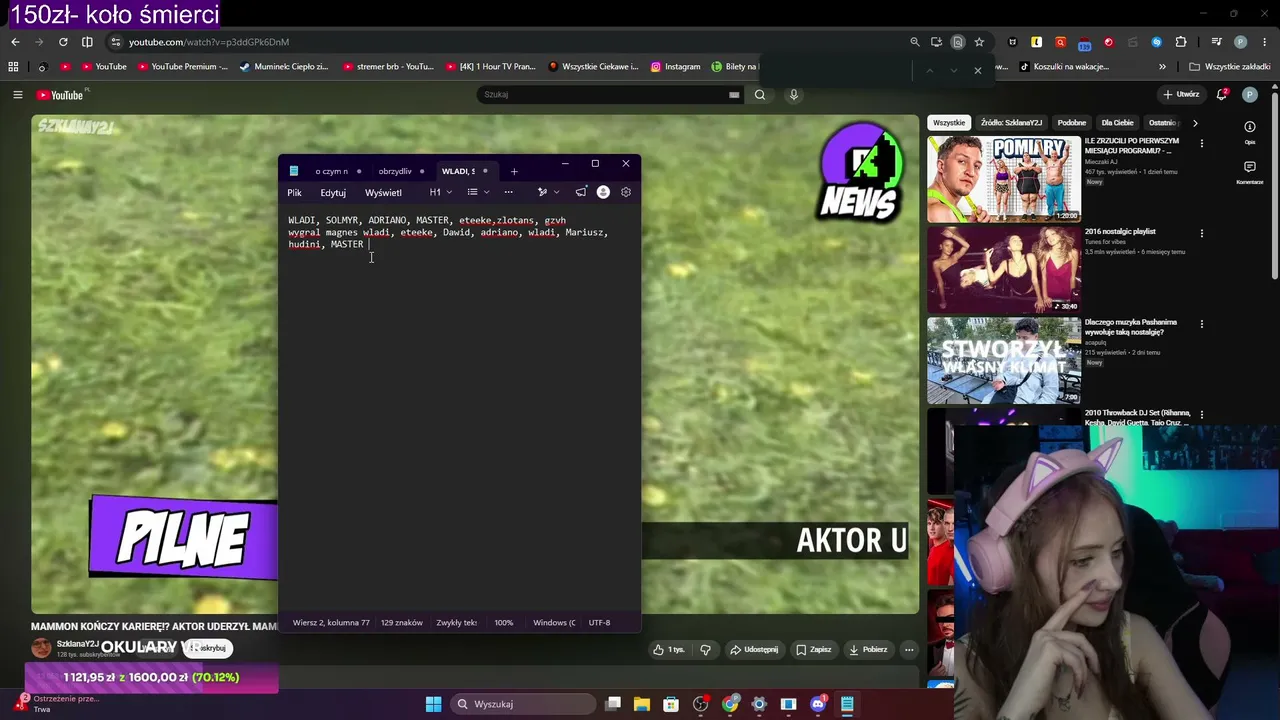Expand hidden bookmarks overflow chevron
This screenshot has width=1280, height=720.
tap(1162, 67)
